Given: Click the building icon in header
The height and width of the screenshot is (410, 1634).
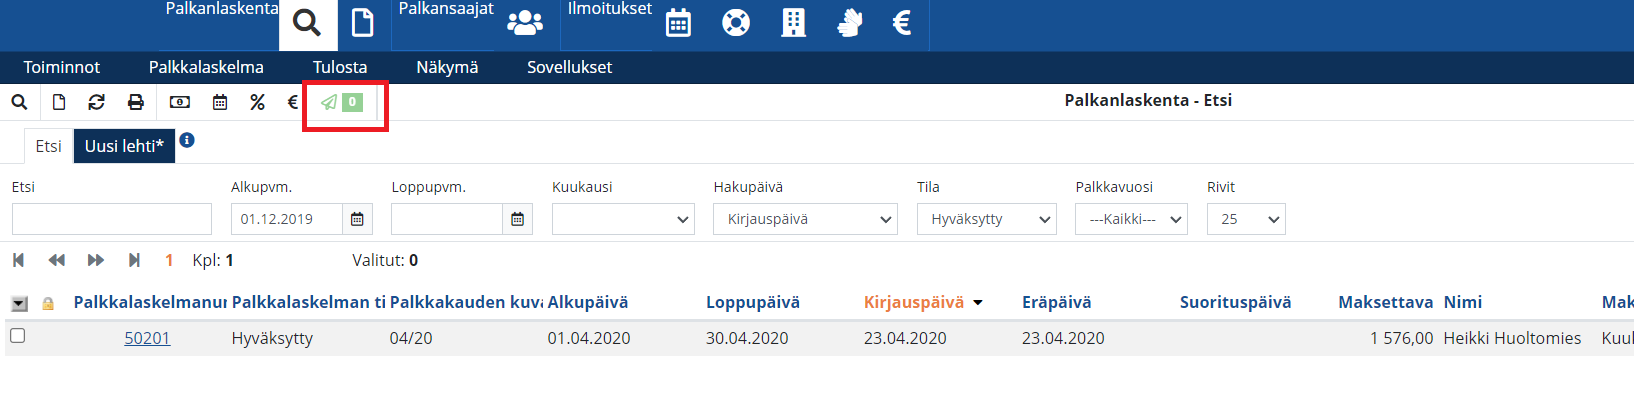Looking at the screenshot, I should click(x=794, y=23).
